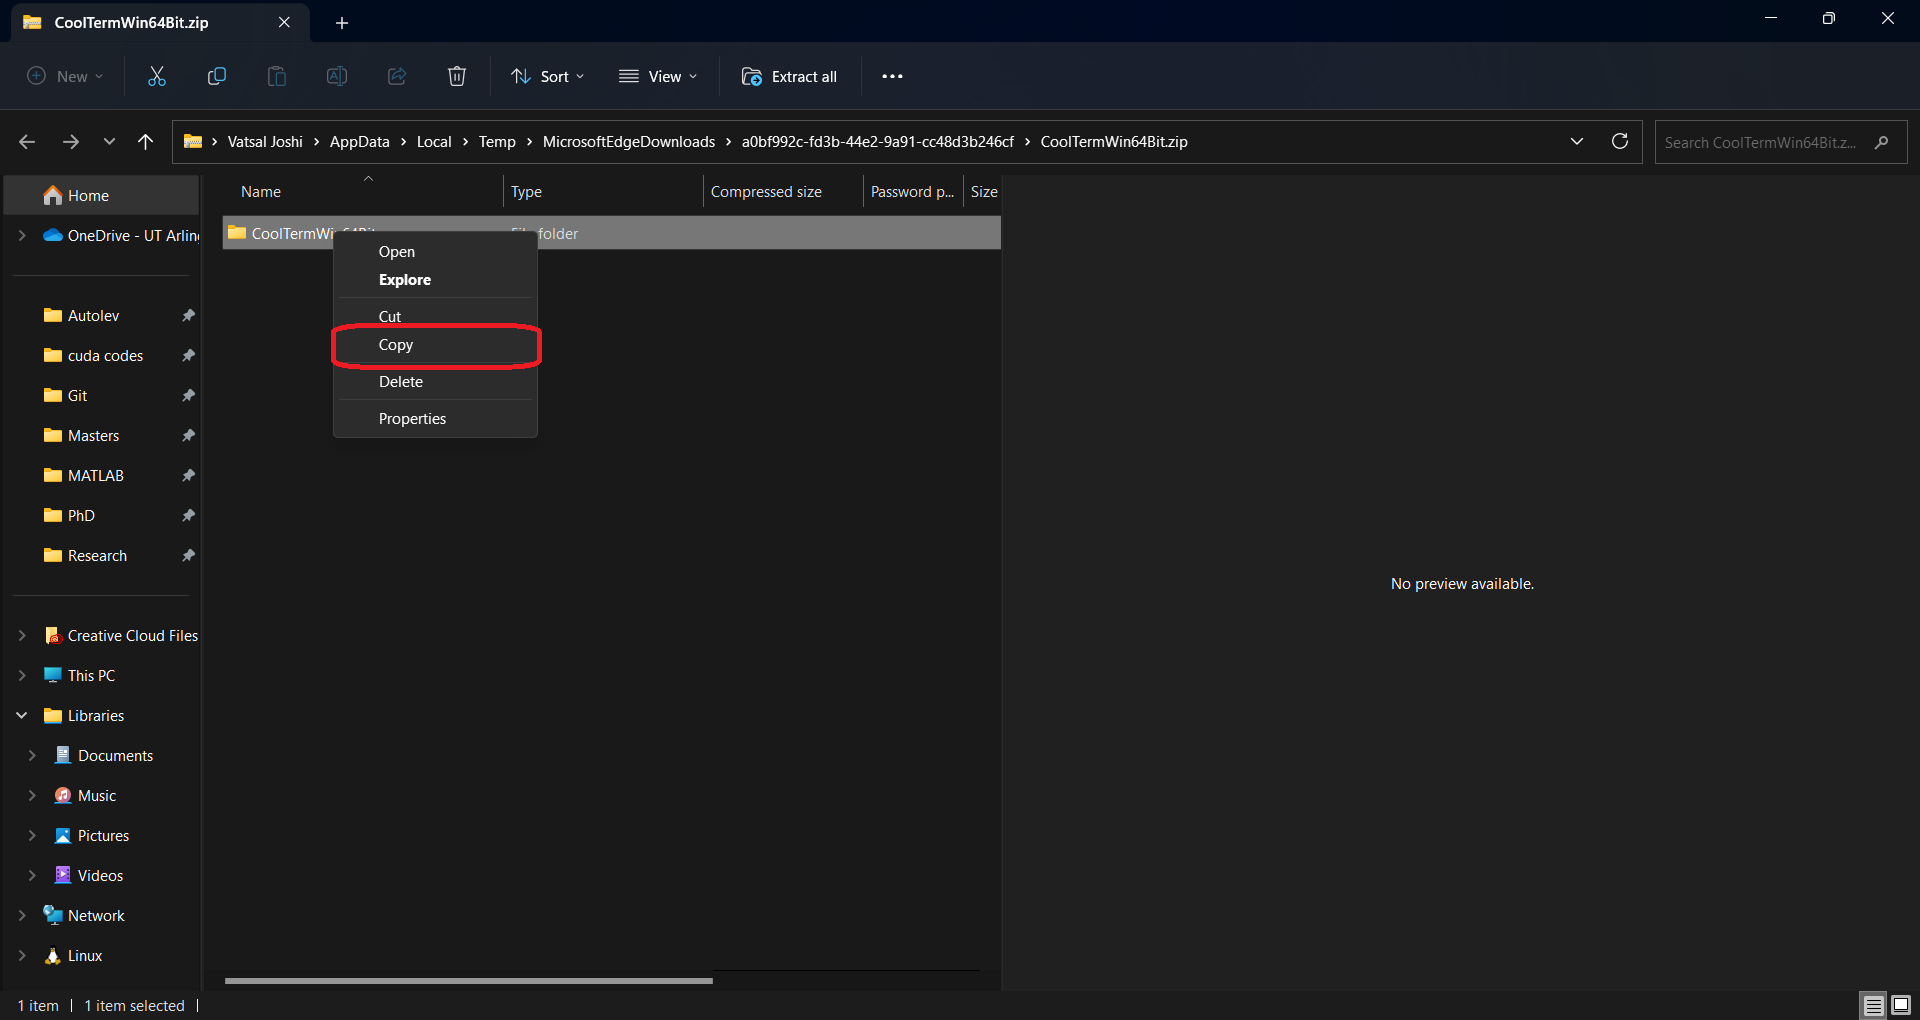Click MicrosoftEdgeDownloads in the breadcrumb path
1920x1020 pixels.
click(x=628, y=142)
